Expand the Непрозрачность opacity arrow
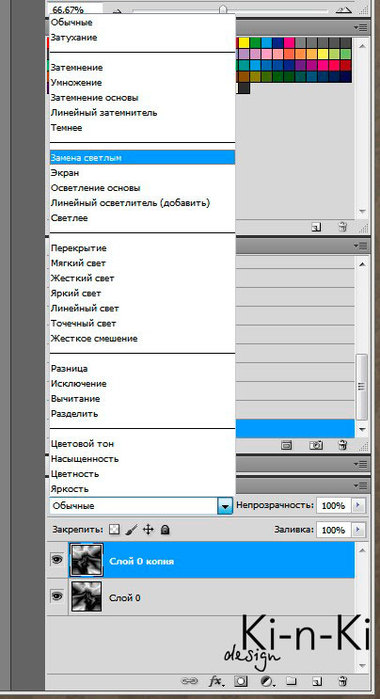380x699 pixels. click(x=358, y=506)
